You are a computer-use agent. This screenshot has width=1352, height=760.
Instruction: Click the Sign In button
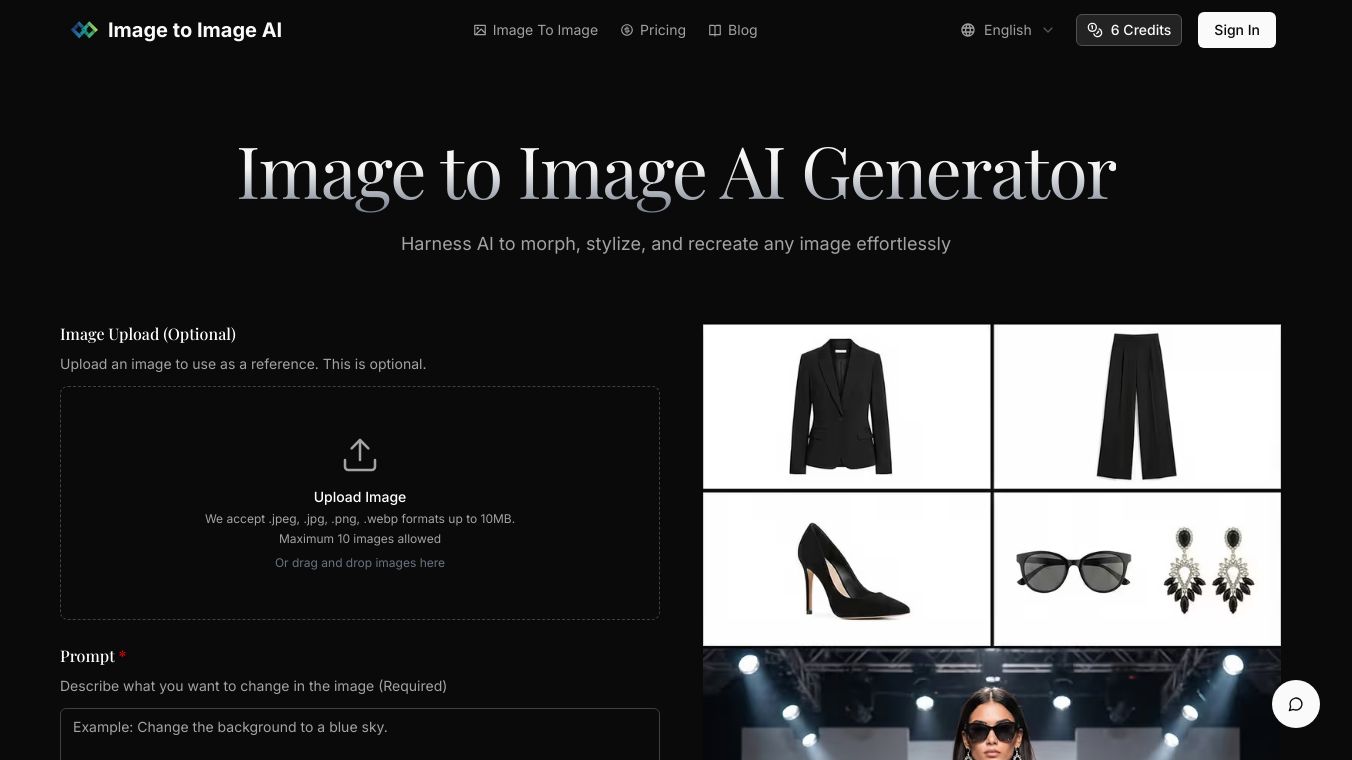(x=1236, y=30)
